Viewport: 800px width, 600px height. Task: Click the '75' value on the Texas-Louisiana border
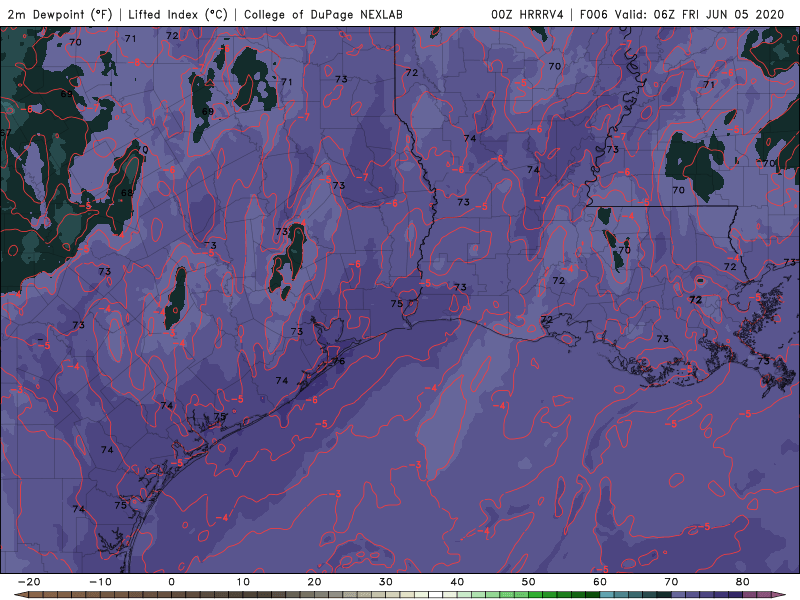(x=397, y=304)
